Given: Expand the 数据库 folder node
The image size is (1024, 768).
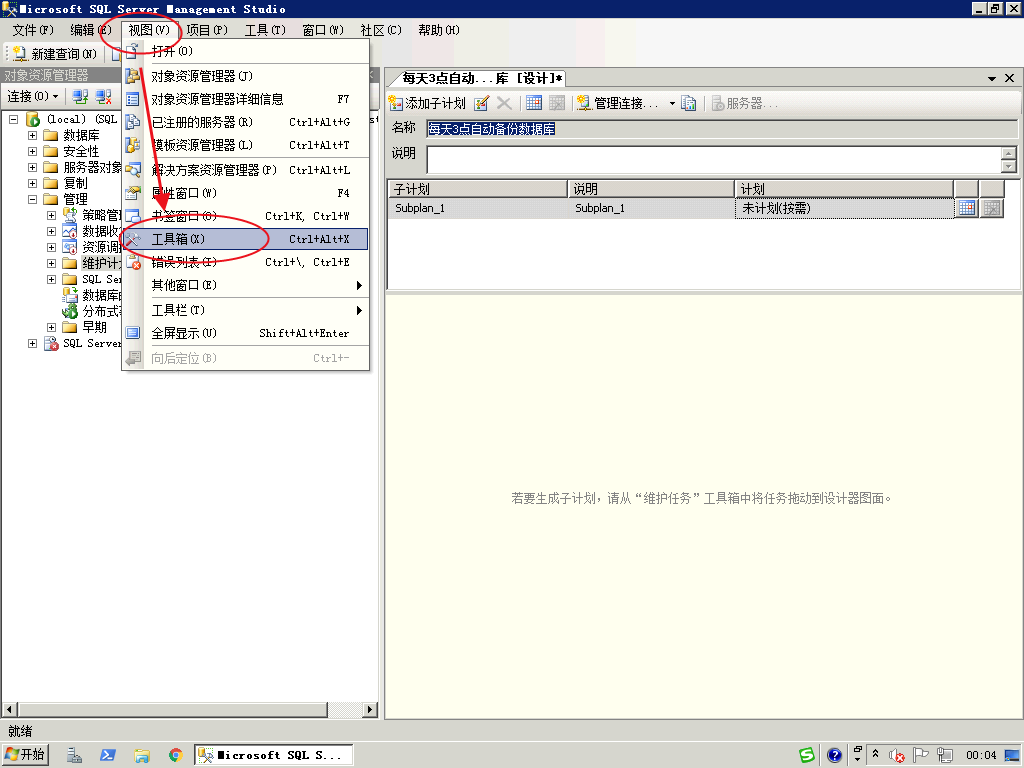Looking at the screenshot, I should click(32, 135).
